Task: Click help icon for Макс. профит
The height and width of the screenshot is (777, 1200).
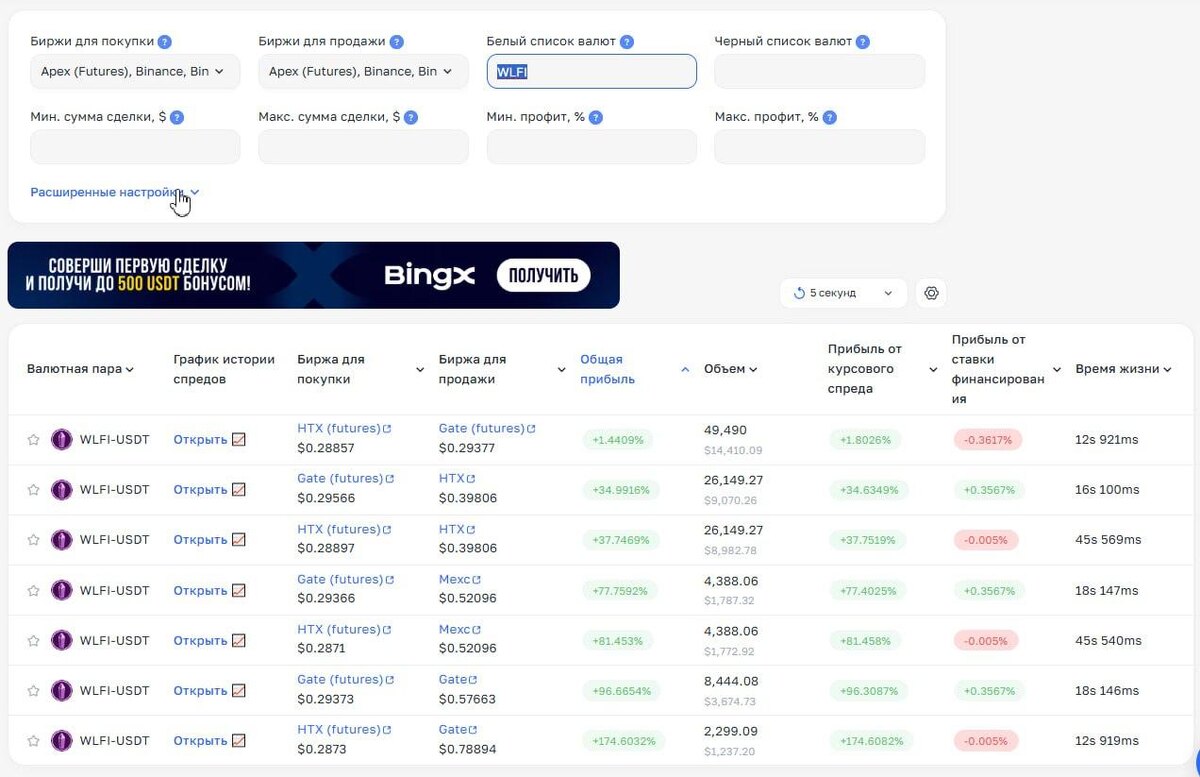Action: click(829, 117)
